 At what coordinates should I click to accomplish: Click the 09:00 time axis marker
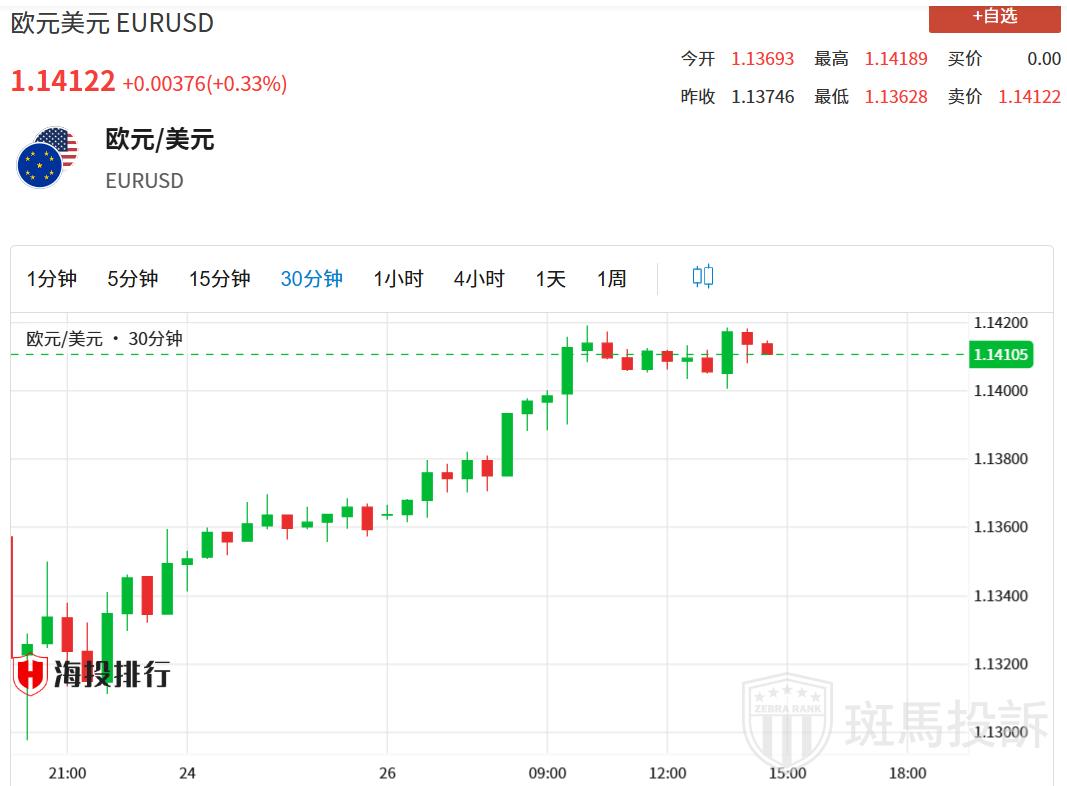tap(547, 773)
